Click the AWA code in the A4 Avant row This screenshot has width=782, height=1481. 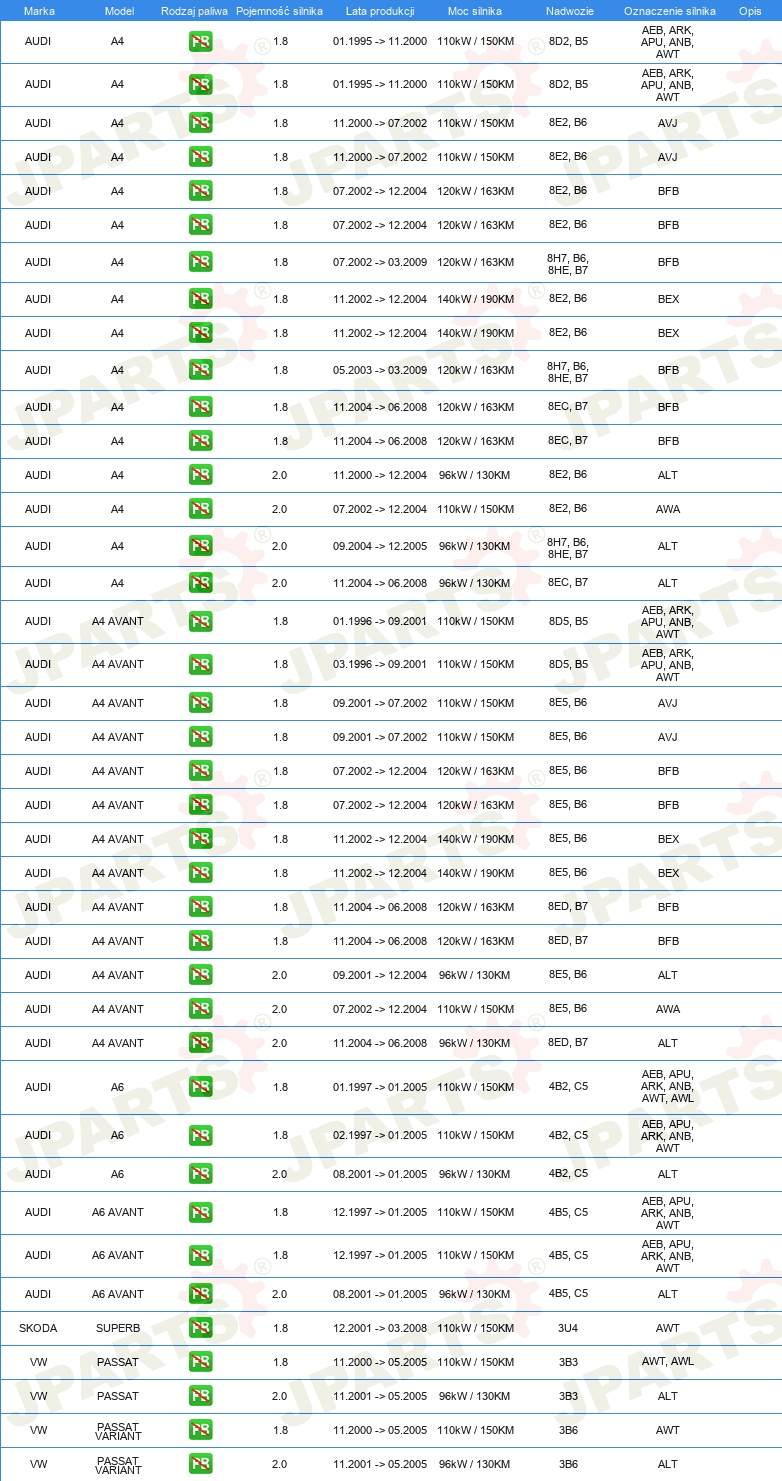(x=668, y=1009)
